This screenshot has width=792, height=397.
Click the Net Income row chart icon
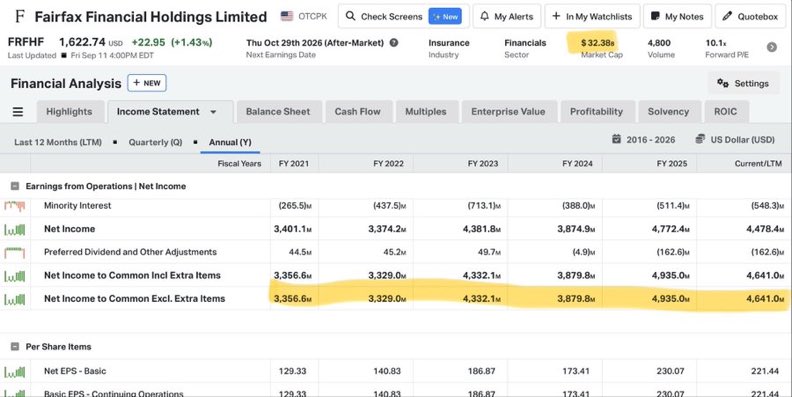(15, 229)
